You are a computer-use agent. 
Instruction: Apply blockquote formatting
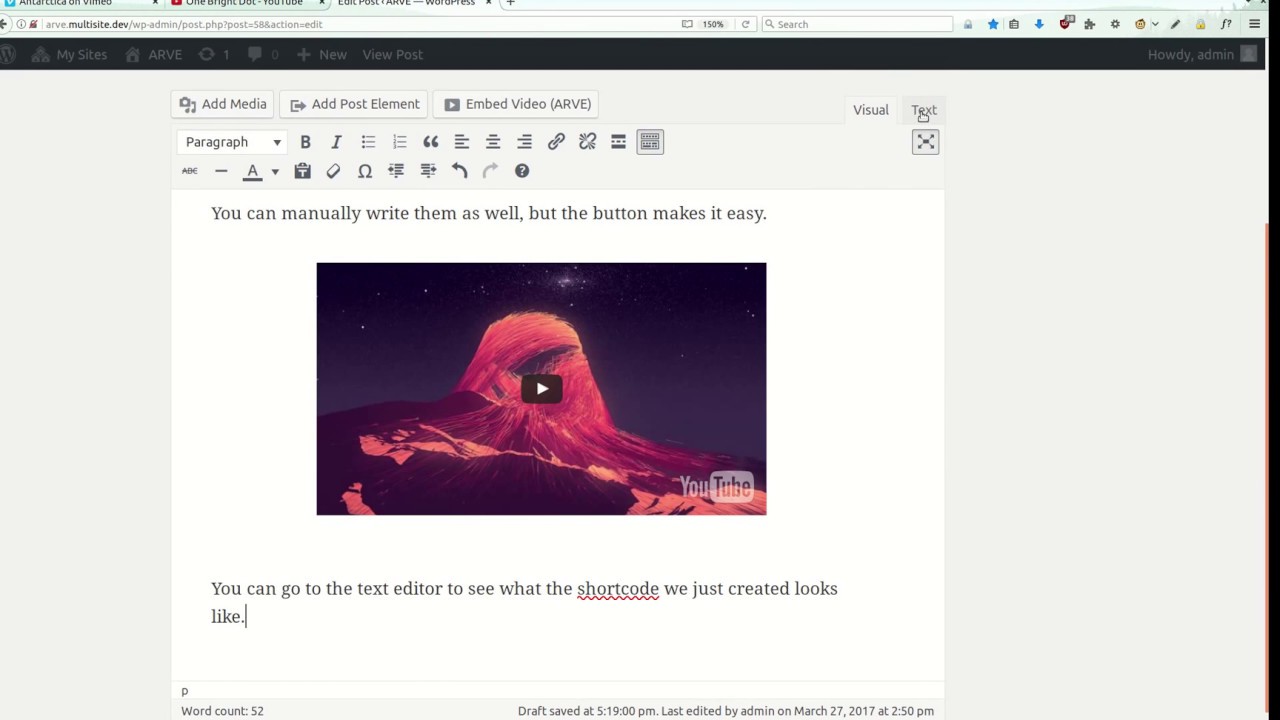tap(431, 142)
